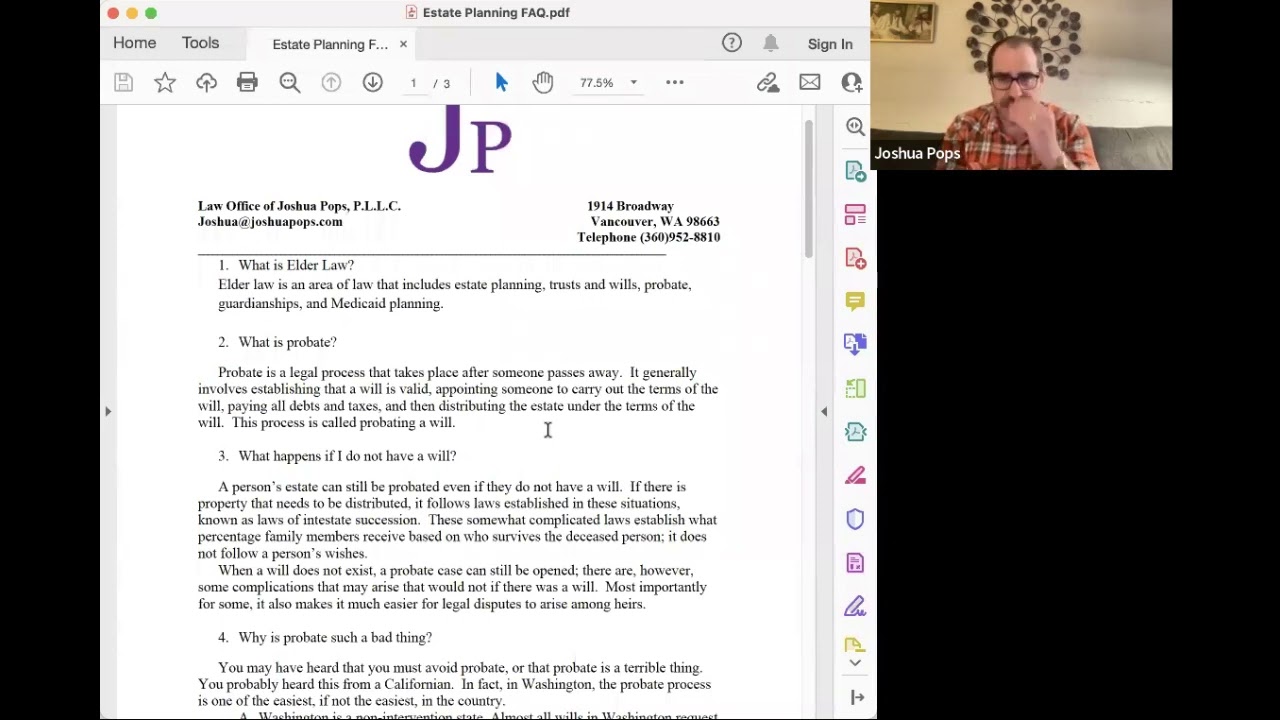This screenshot has height=720, width=1280.
Task: Open the Find text magnifier tool
Action: pos(290,83)
